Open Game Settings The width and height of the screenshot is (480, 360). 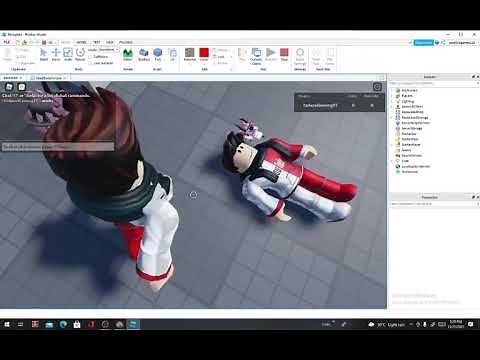pos(300,56)
